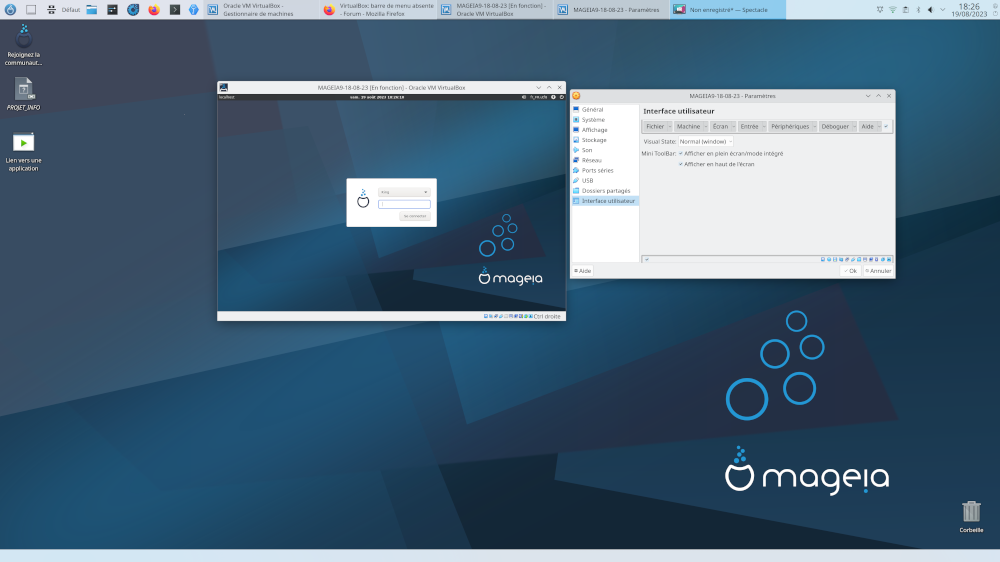Select the Lien vers une application shortcut
The image size is (1000, 562).
24,152
